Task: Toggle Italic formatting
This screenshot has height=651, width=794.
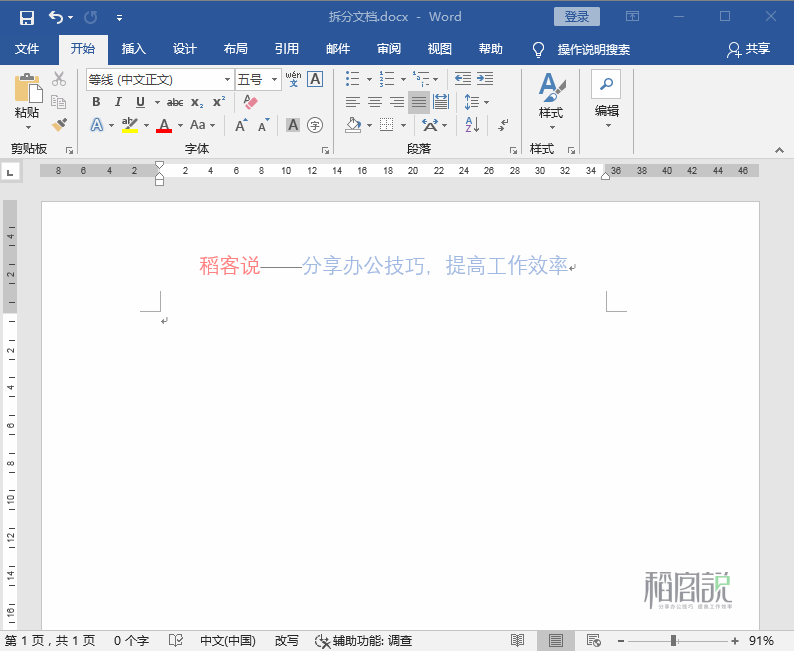Action: (118, 102)
